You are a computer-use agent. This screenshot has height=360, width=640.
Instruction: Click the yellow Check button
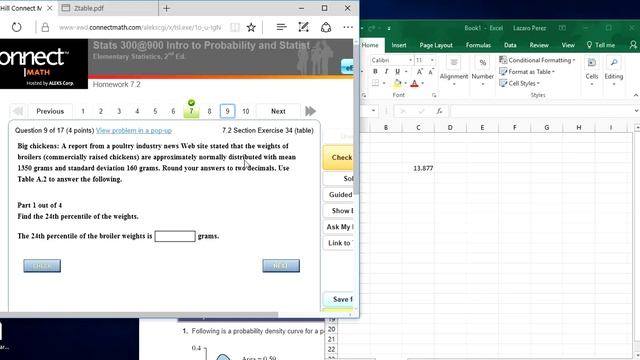point(338,157)
